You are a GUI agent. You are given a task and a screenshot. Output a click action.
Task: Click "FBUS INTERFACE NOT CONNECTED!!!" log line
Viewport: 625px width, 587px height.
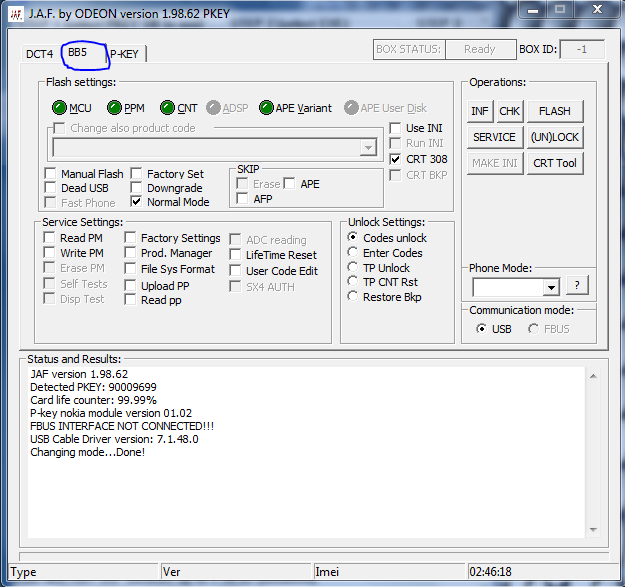pos(122,426)
